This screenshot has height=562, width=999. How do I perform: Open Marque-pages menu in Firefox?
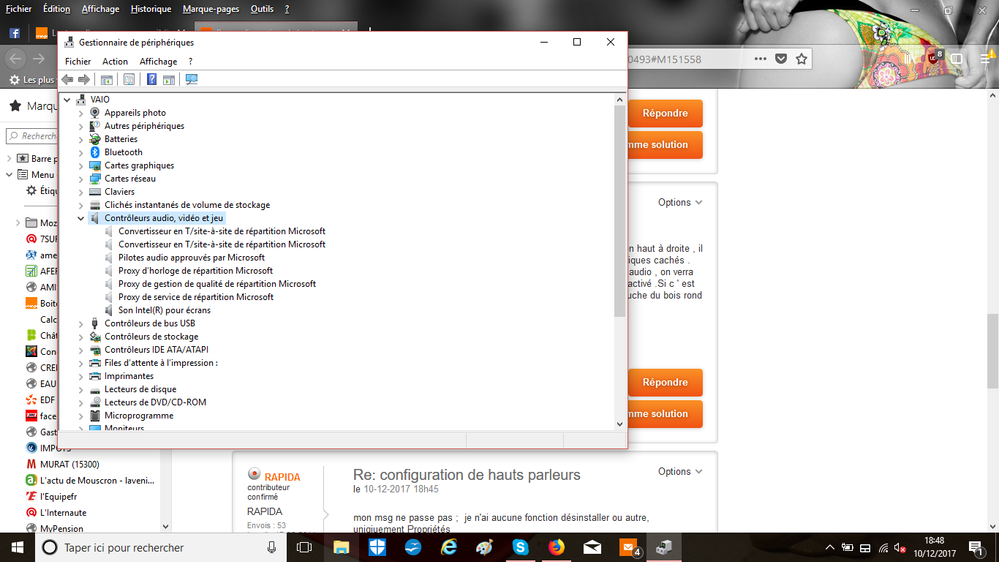pyautogui.click(x=211, y=9)
